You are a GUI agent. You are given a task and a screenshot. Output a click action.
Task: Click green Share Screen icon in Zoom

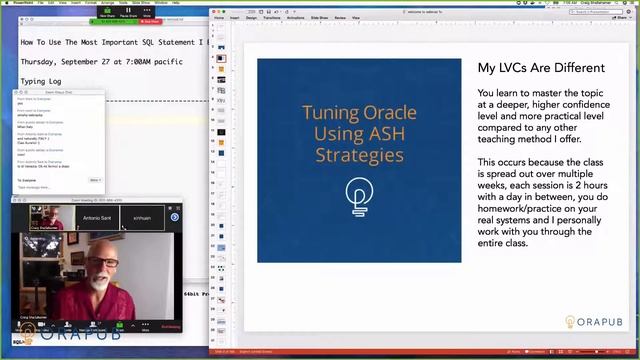120,326
